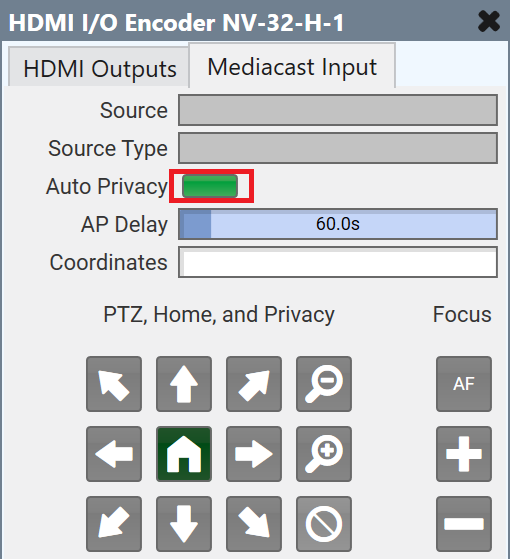This screenshot has width=511, height=559.
Task: Zoom in using the magnifier plus icon
Action: (x=324, y=454)
